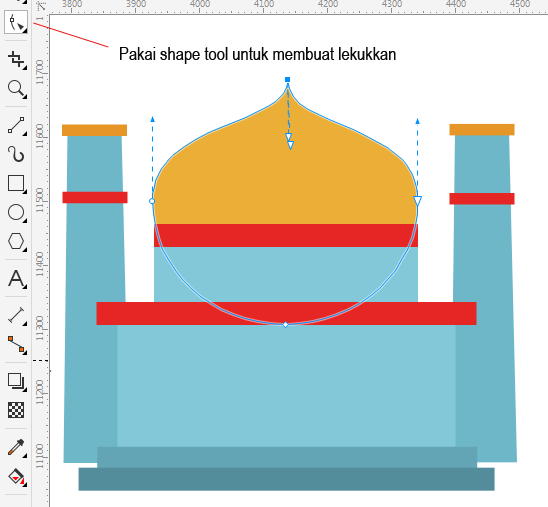
Task: Activate the Text tool
Action: point(16,278)
